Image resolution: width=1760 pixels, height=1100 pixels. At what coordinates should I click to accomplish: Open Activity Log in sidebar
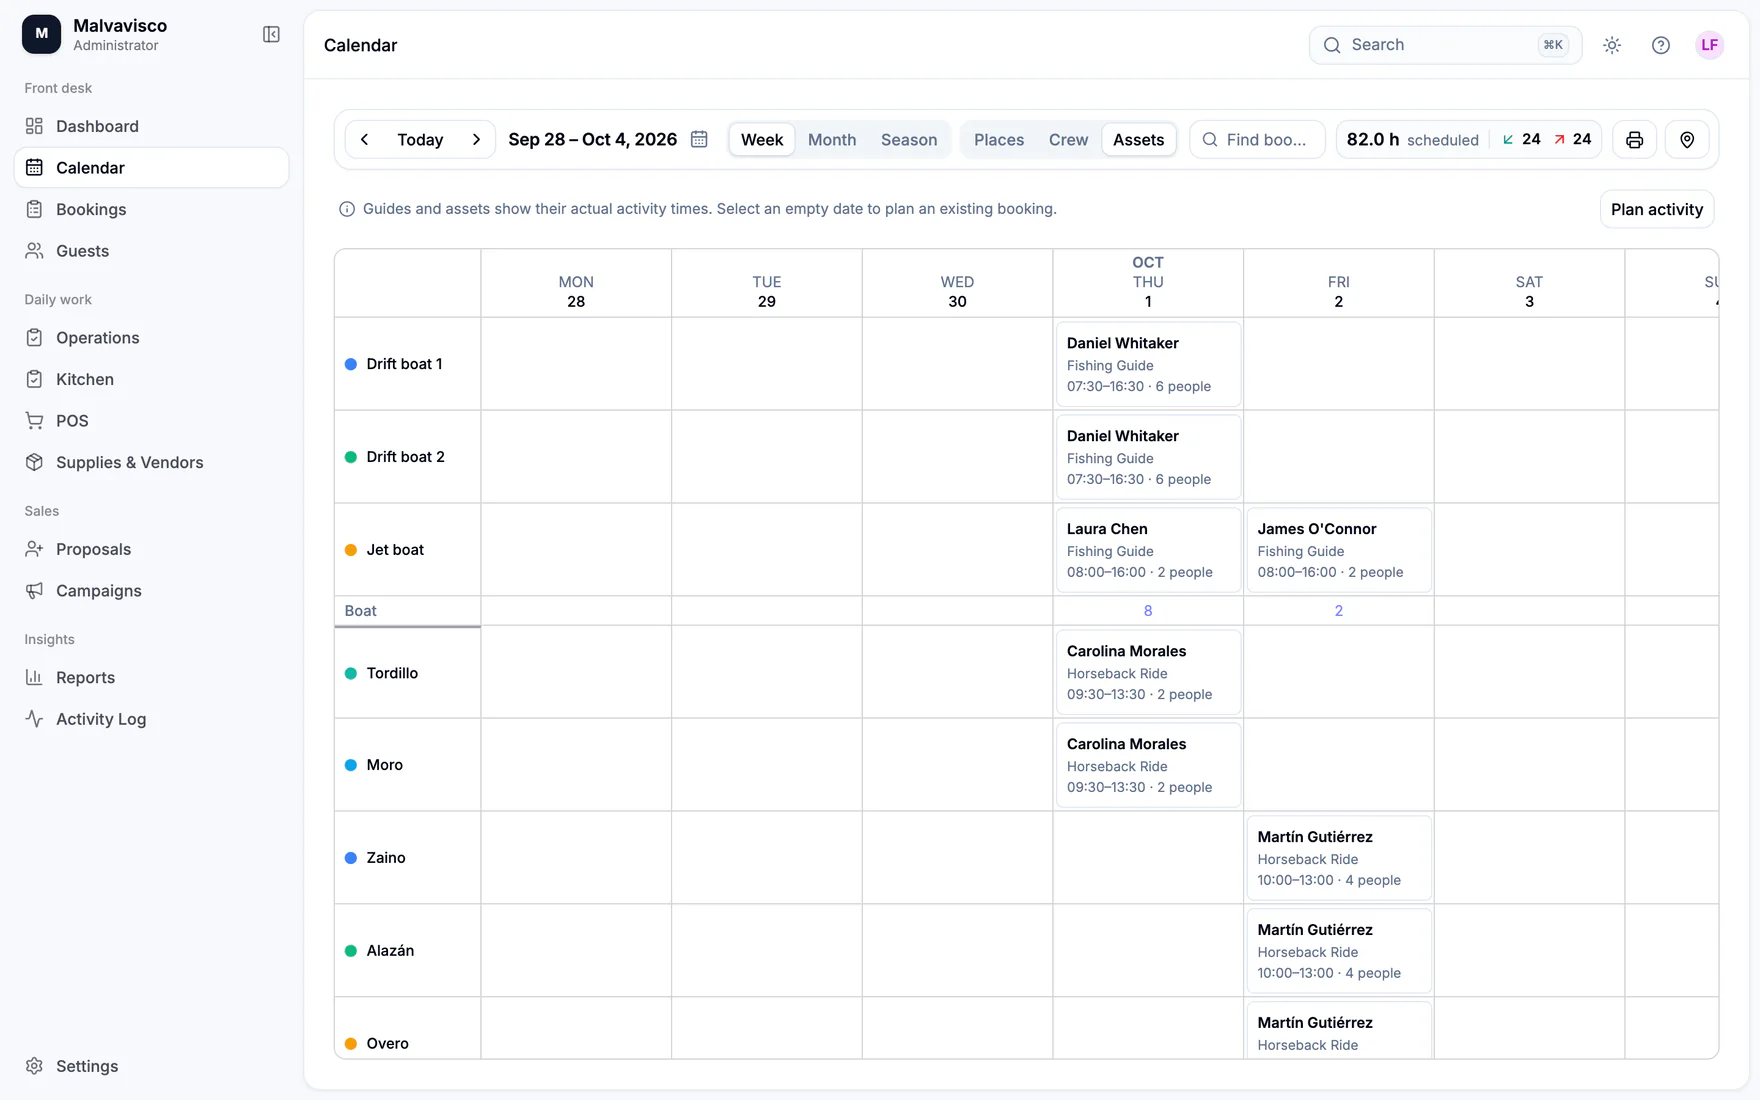151,719
